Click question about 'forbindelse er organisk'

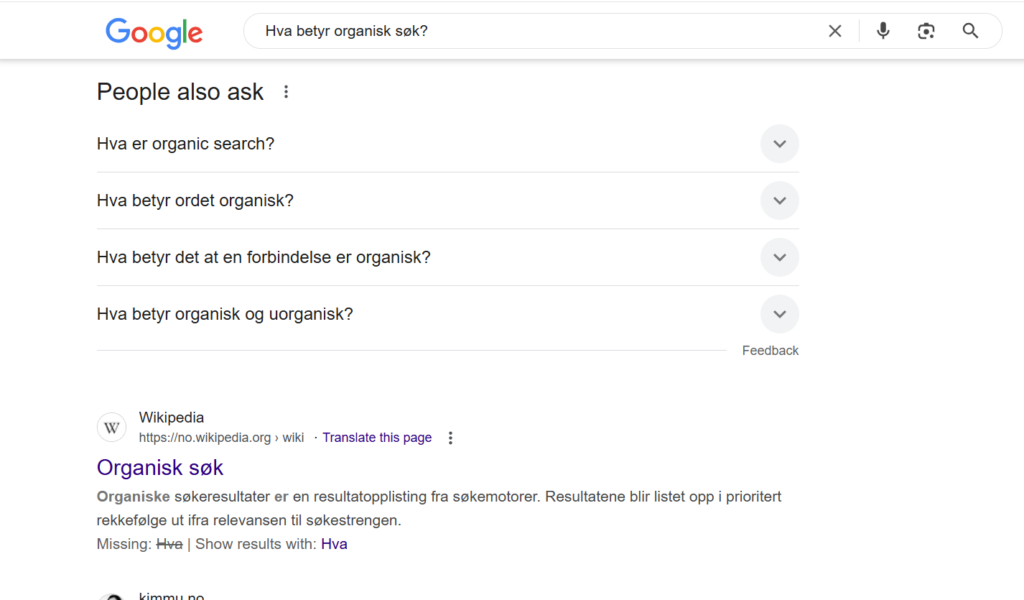pyautogui.click(x=264, y=257)
